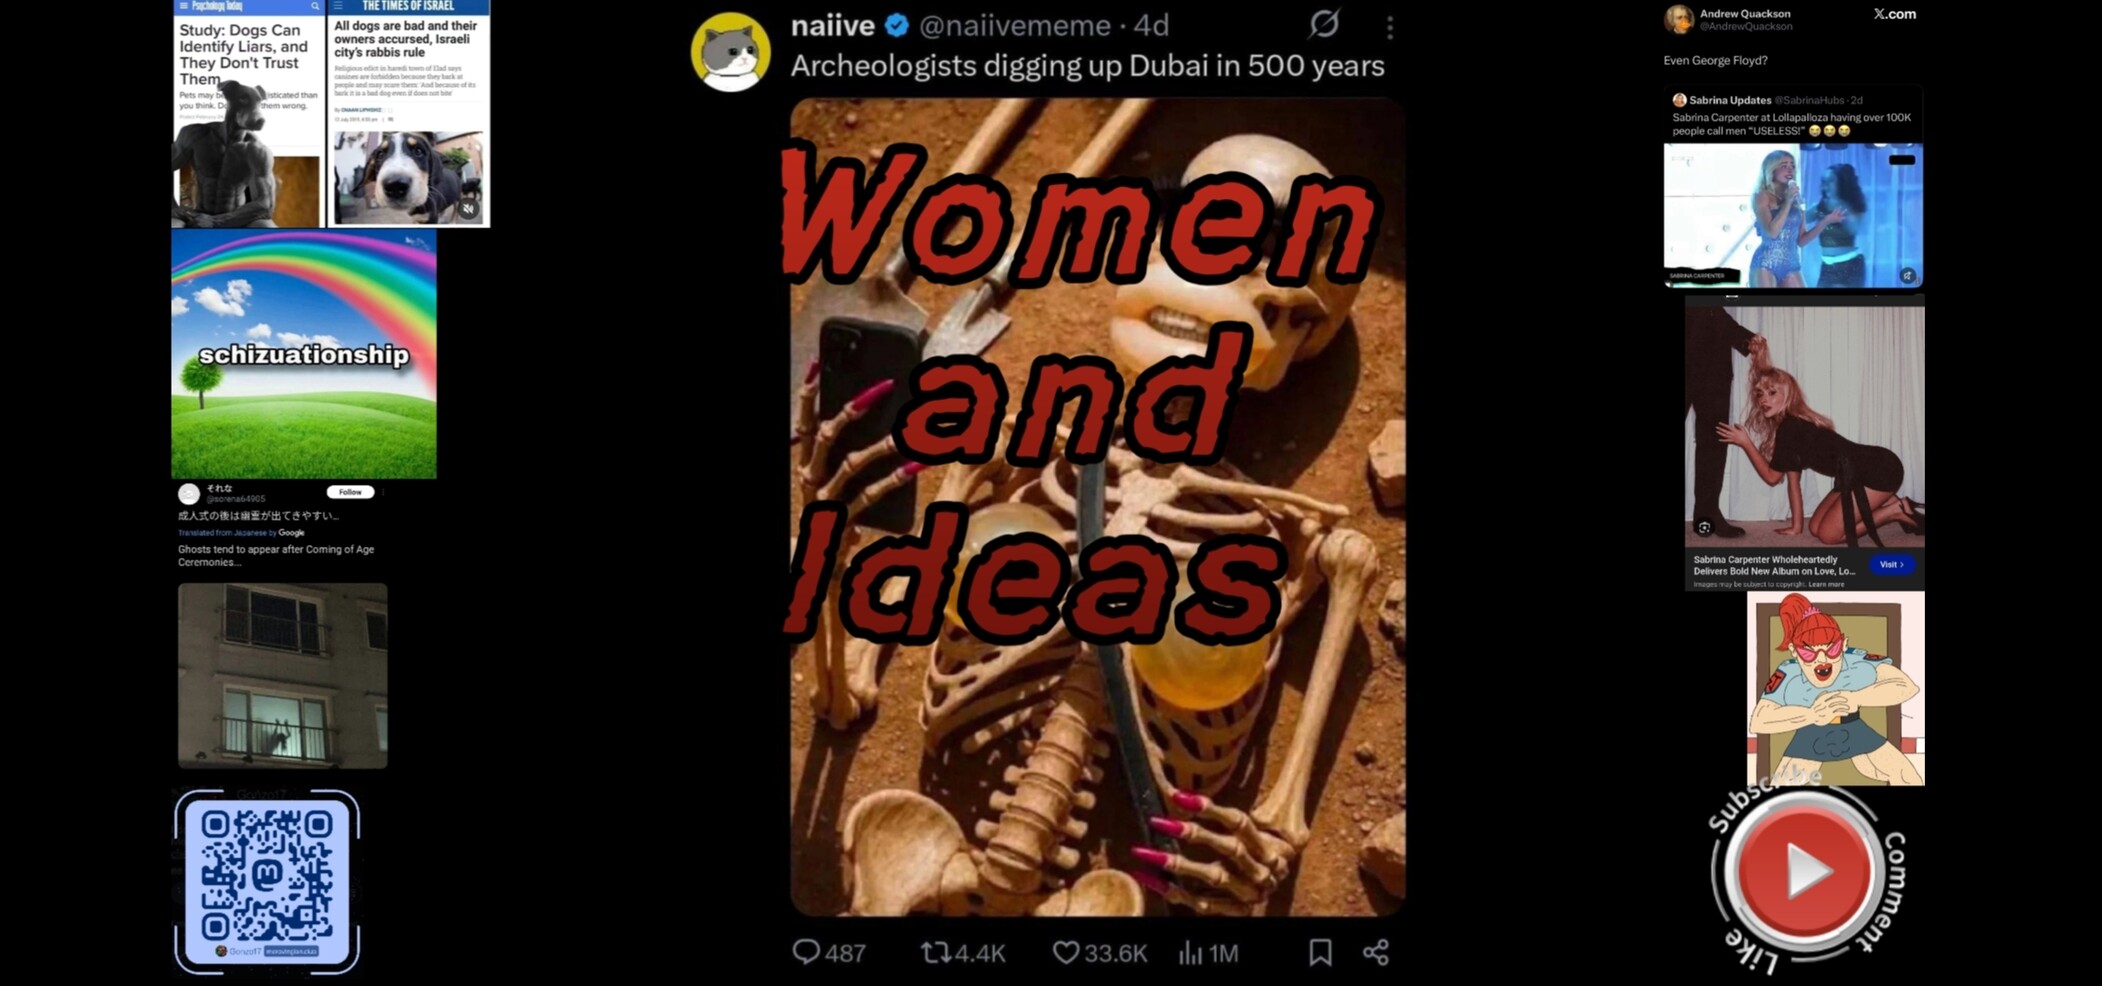View the 1M views analytics icon
Image resolution: width=2102 pixels, height=986 pixels.
point(1190,952)
